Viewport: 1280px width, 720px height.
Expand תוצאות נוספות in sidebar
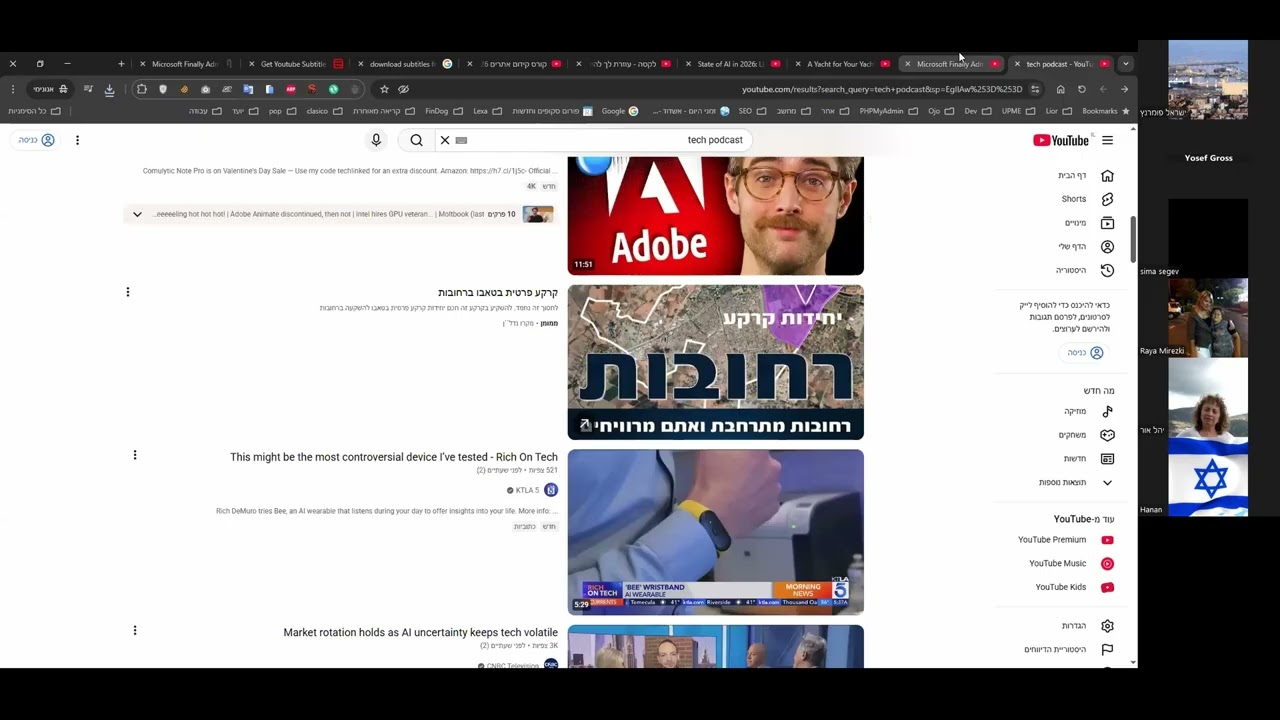[1076, 482]
